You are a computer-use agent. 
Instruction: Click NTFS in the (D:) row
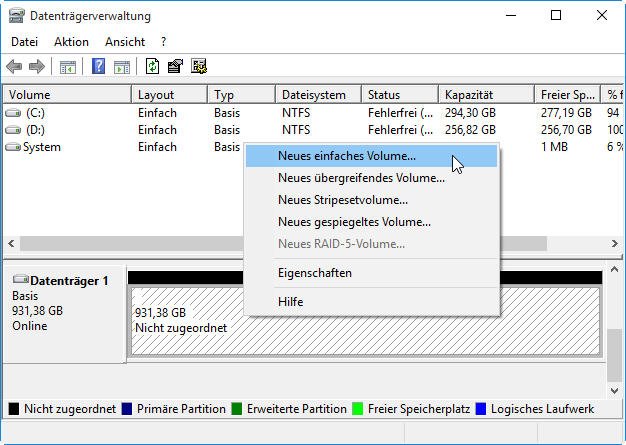pyautogui.click(x=296, y=130)
